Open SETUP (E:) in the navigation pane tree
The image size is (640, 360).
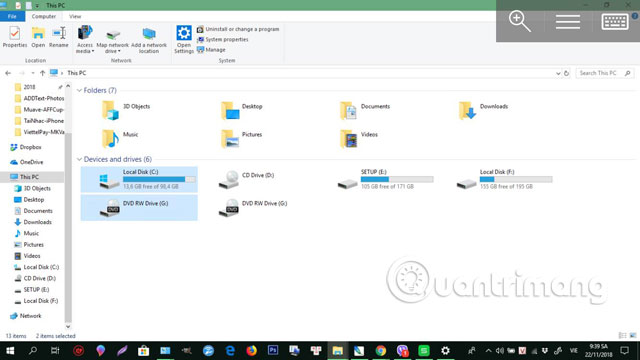coord(31,289)
